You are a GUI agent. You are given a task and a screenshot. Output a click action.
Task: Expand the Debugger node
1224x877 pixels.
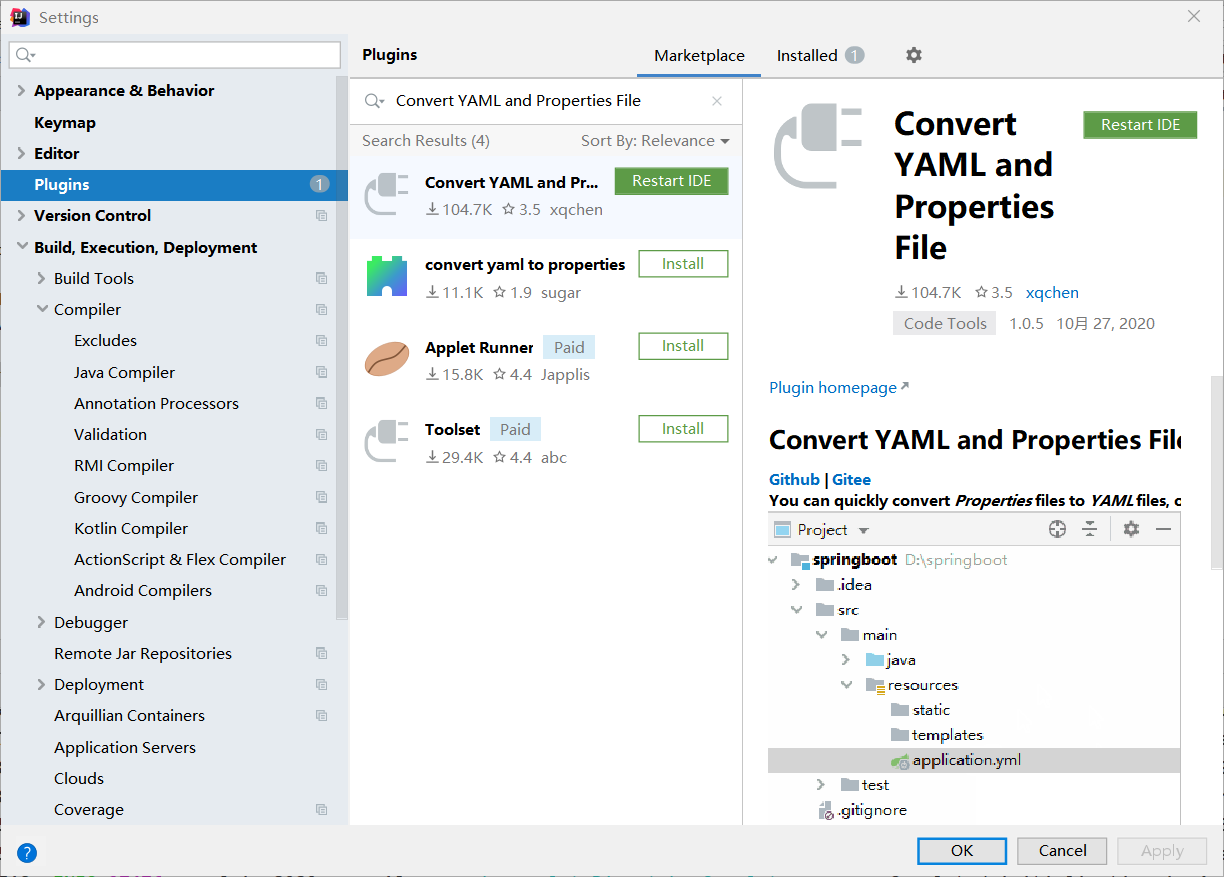click(41, 622)
